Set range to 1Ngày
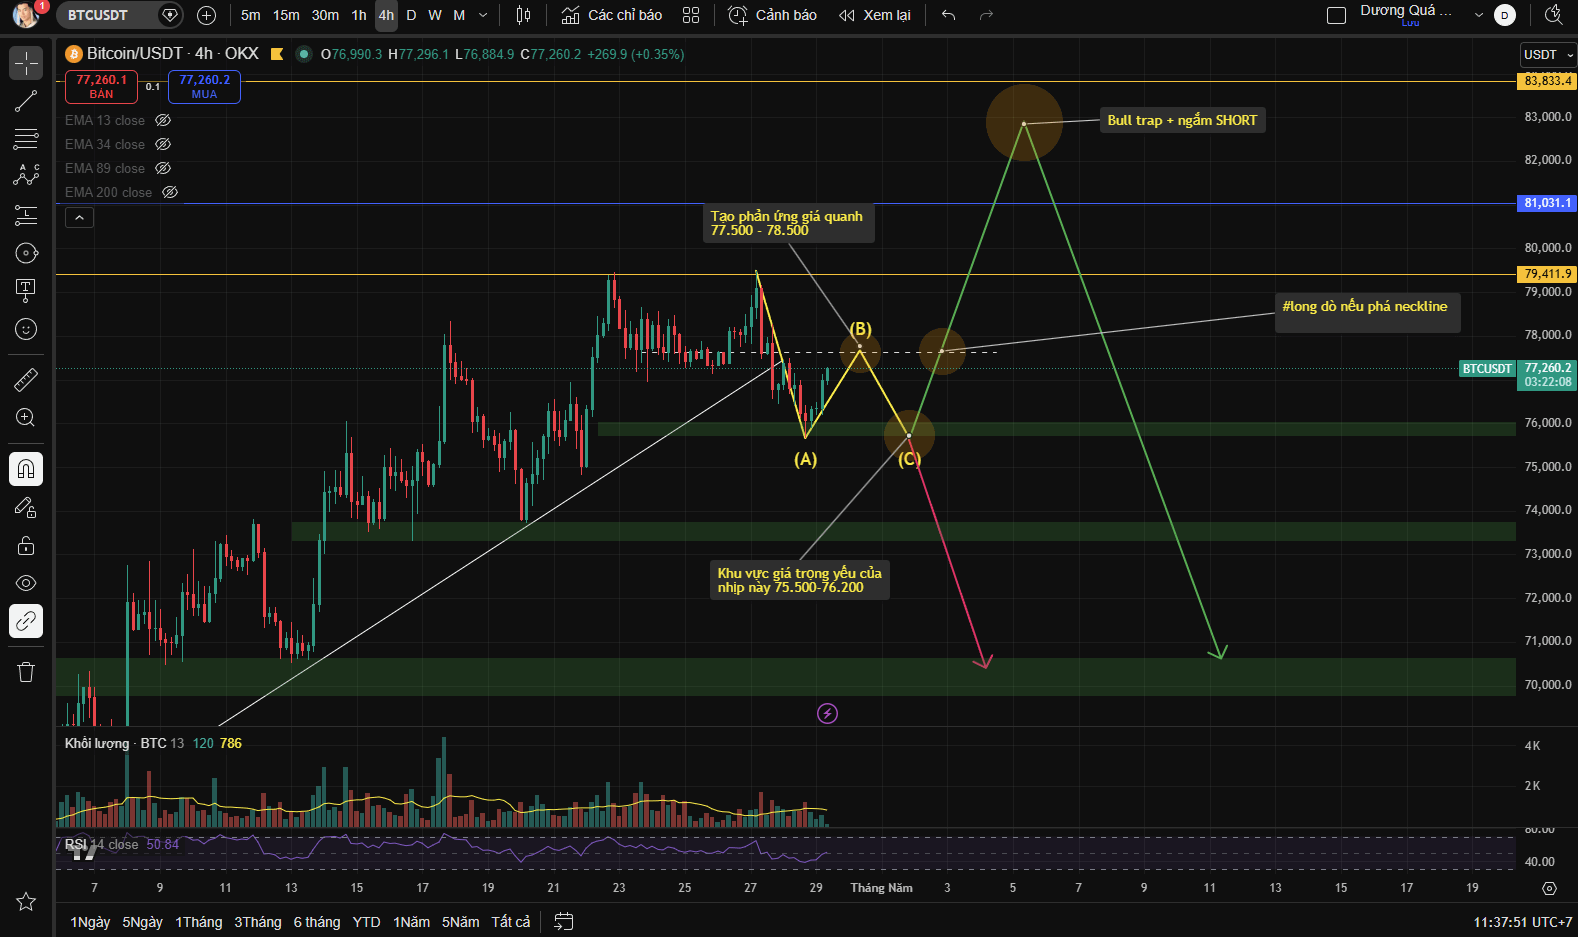The height and width of the screenshot is (937, 1578). point(90,922)
